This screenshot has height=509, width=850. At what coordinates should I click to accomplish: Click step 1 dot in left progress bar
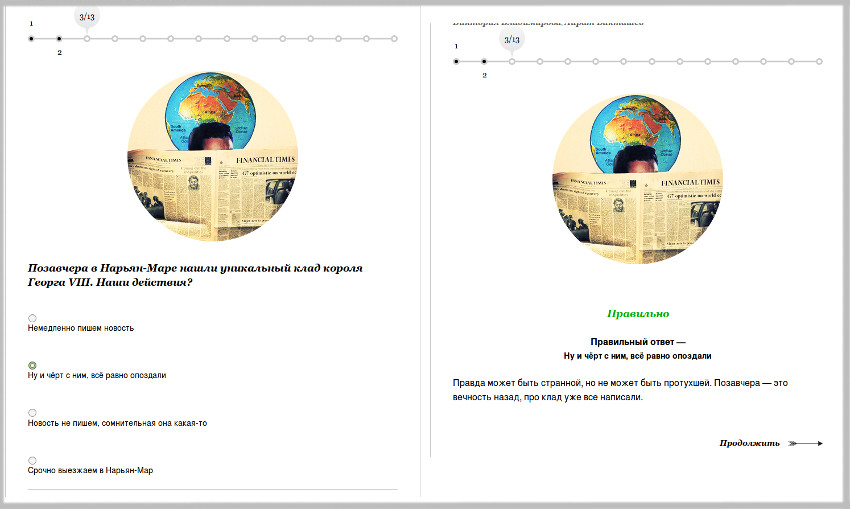(x=31, y=39)
